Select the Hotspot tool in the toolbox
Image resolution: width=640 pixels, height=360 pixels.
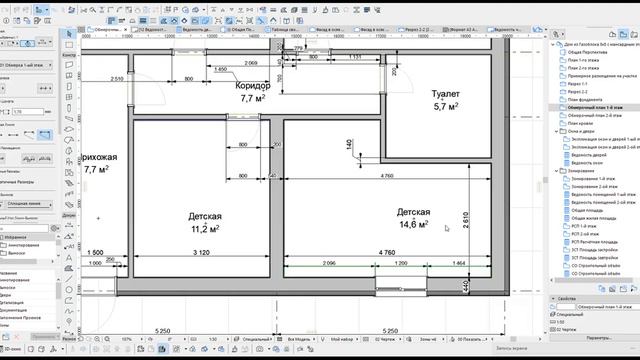69,322
